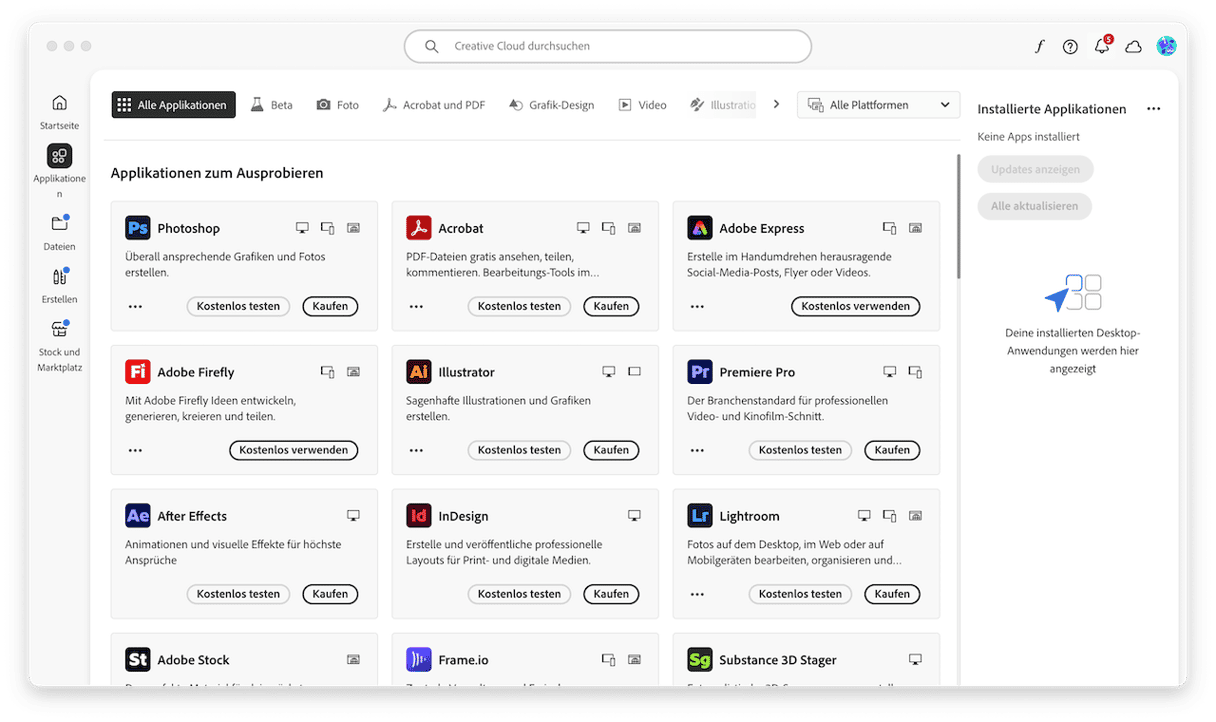
Task: Click Kostenlos testen for Illustrator
Action: tap(519, 450)
